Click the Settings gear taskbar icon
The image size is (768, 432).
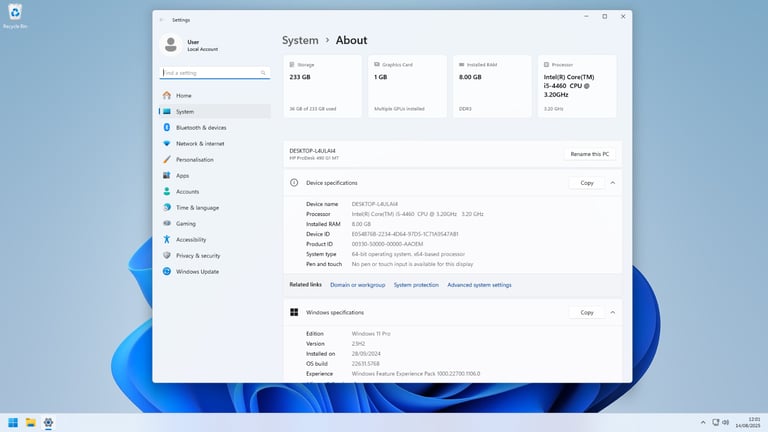point(48,423)
